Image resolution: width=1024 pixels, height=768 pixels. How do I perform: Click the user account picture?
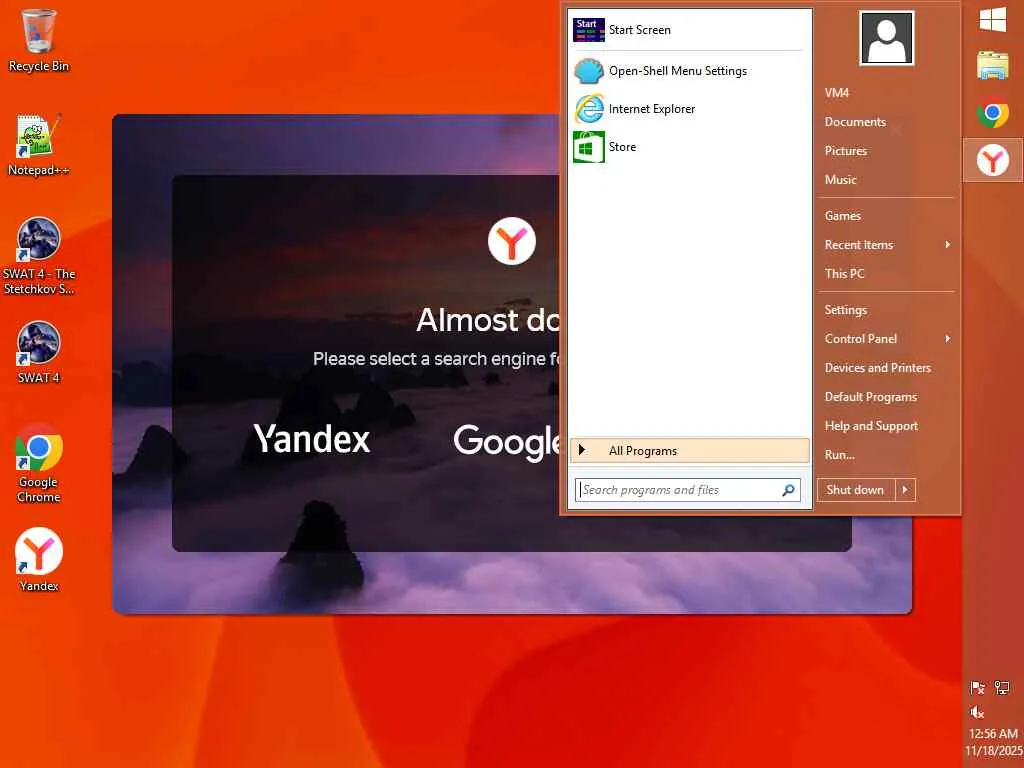[x=887, y=38]
